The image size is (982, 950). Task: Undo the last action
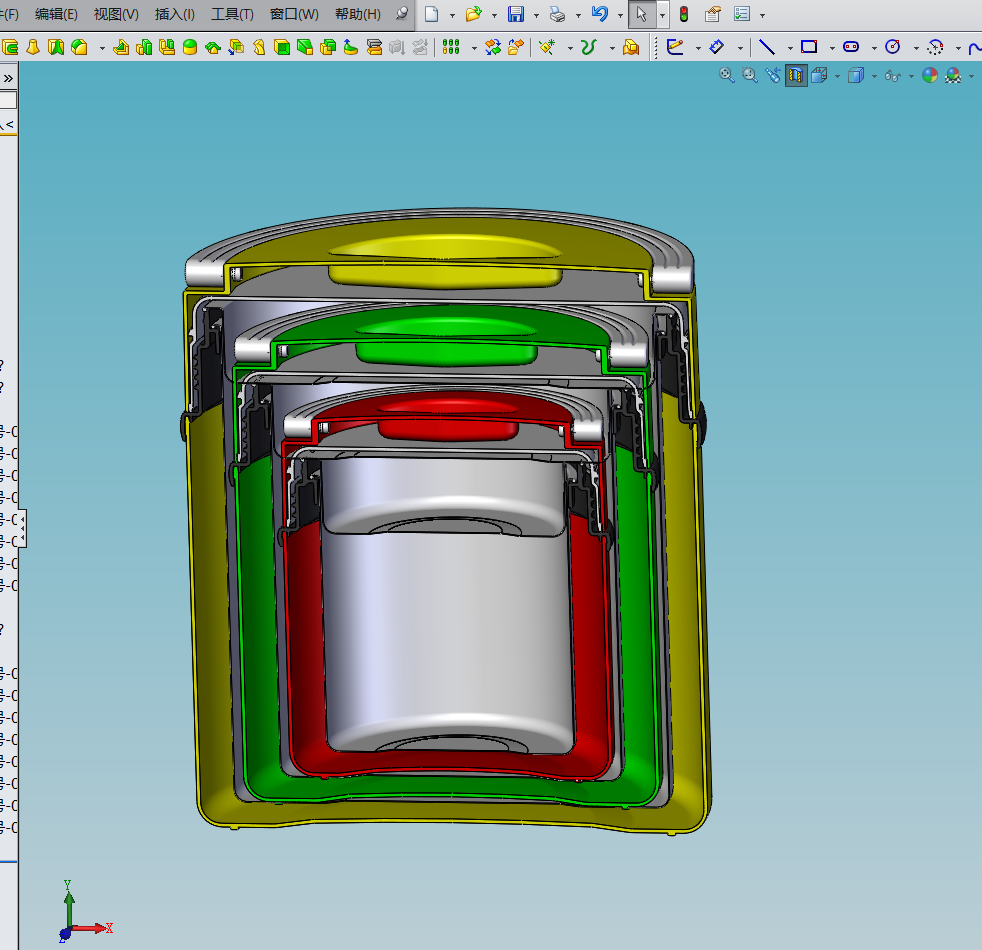599,14
